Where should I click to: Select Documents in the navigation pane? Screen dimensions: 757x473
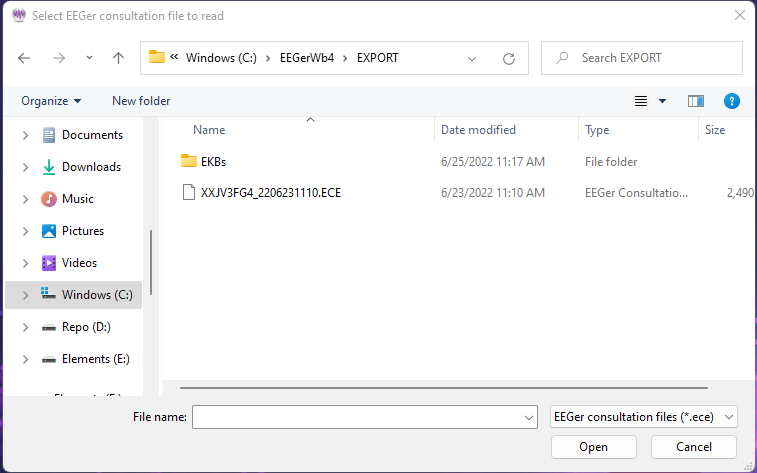coord(92,135)
